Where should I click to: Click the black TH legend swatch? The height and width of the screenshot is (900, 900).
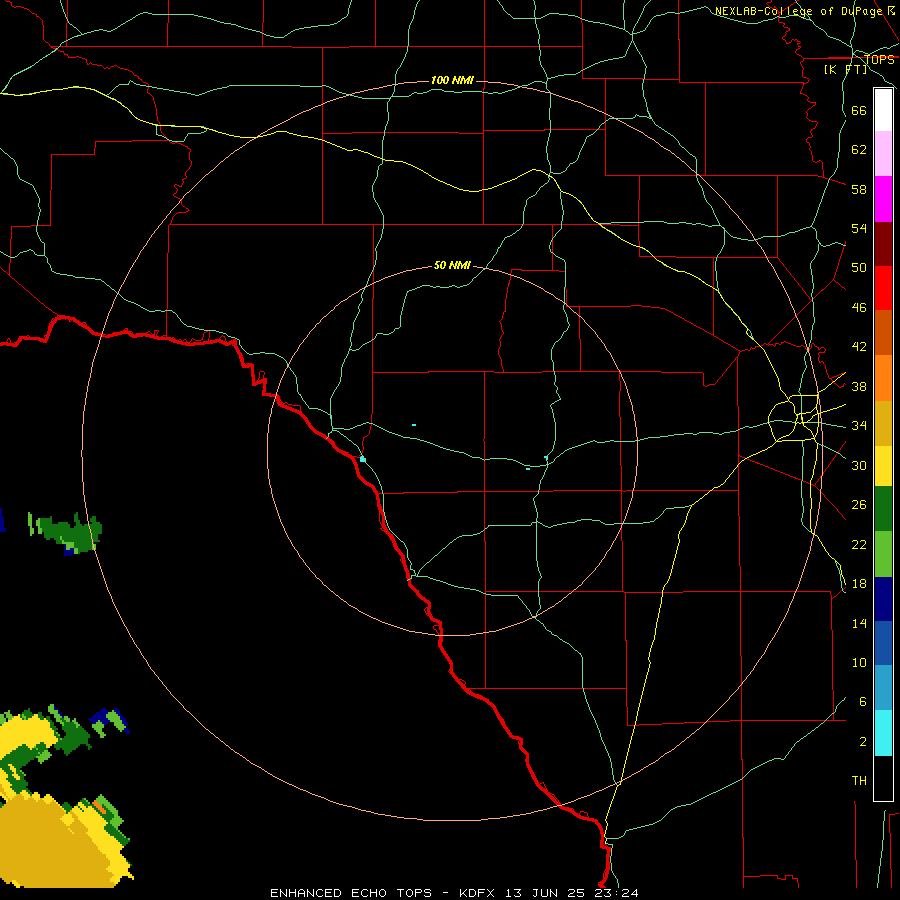883,778
